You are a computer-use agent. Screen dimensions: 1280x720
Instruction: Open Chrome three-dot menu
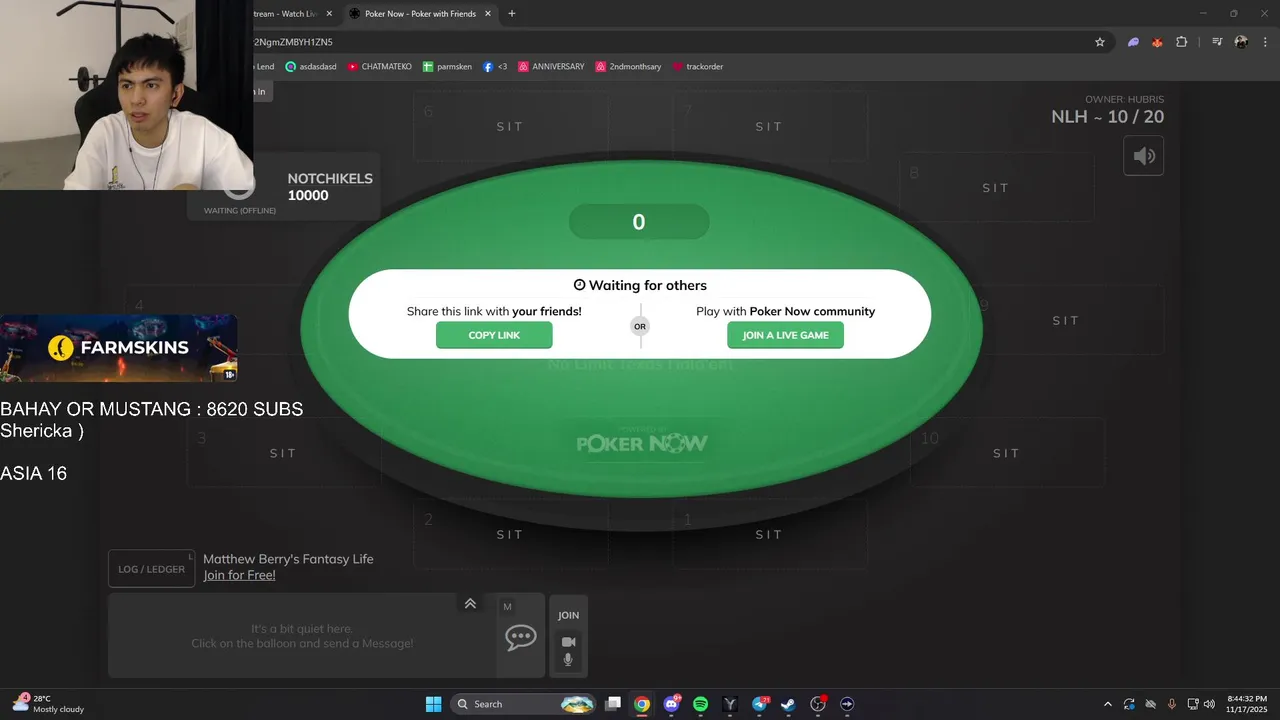pyautogui.click(x=1265, y=42)
